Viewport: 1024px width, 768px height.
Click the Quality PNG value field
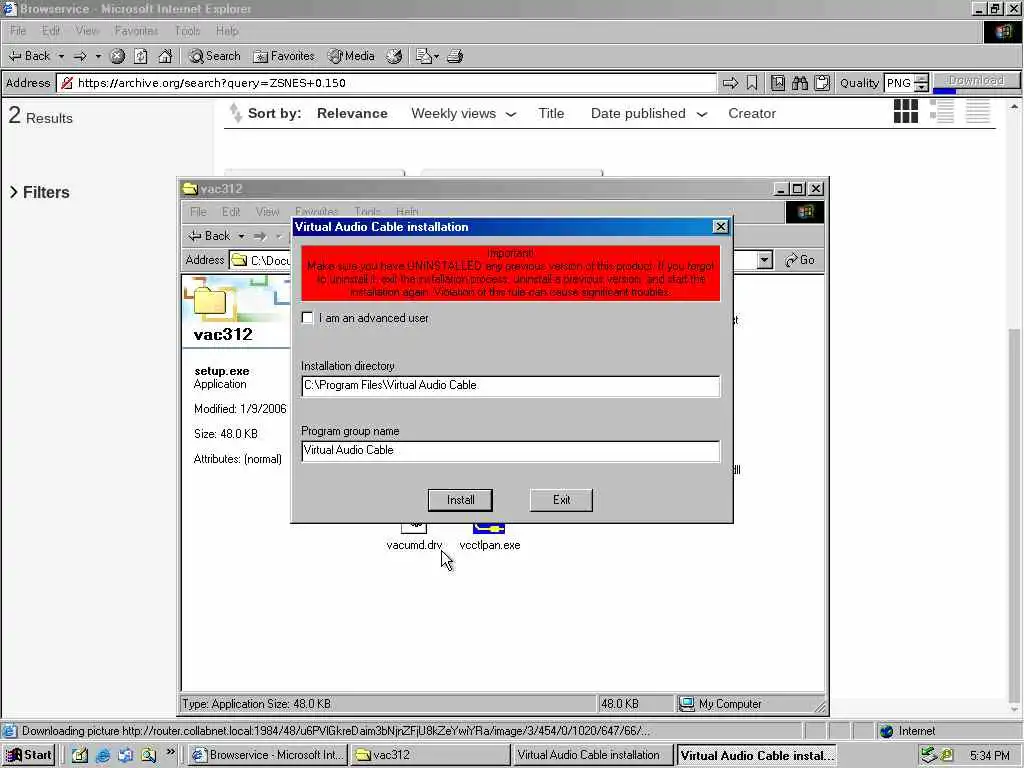point(899,83)
